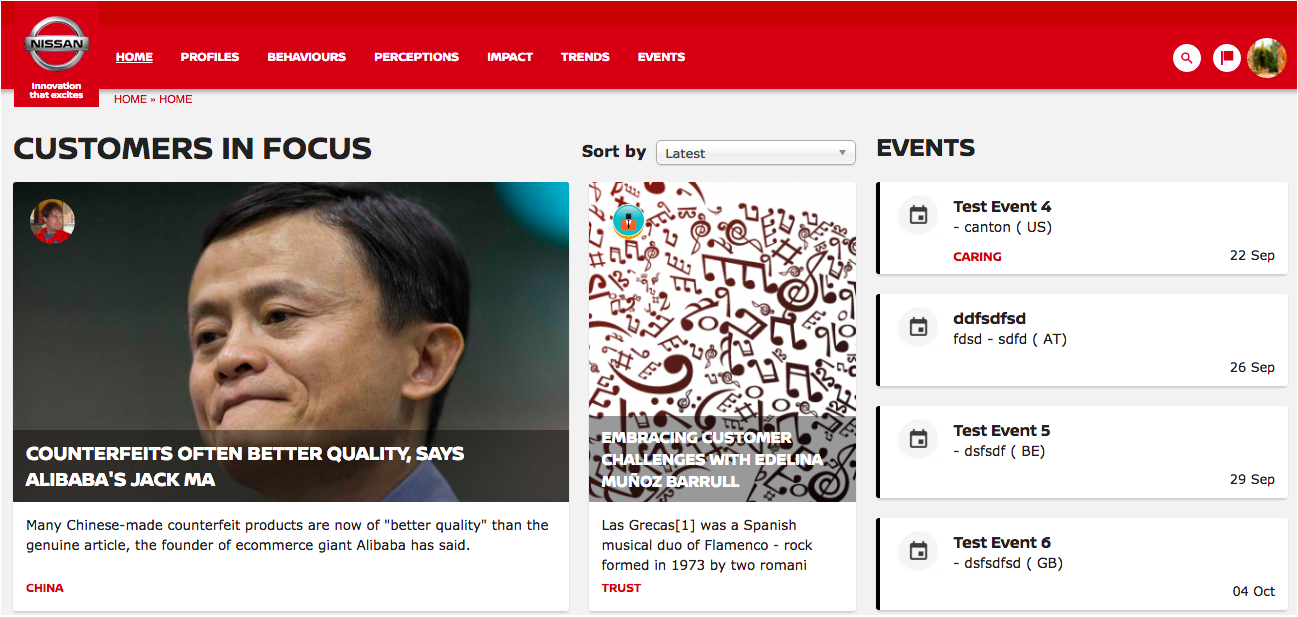Click the TRUST tag link

click(x=621, y=588)
